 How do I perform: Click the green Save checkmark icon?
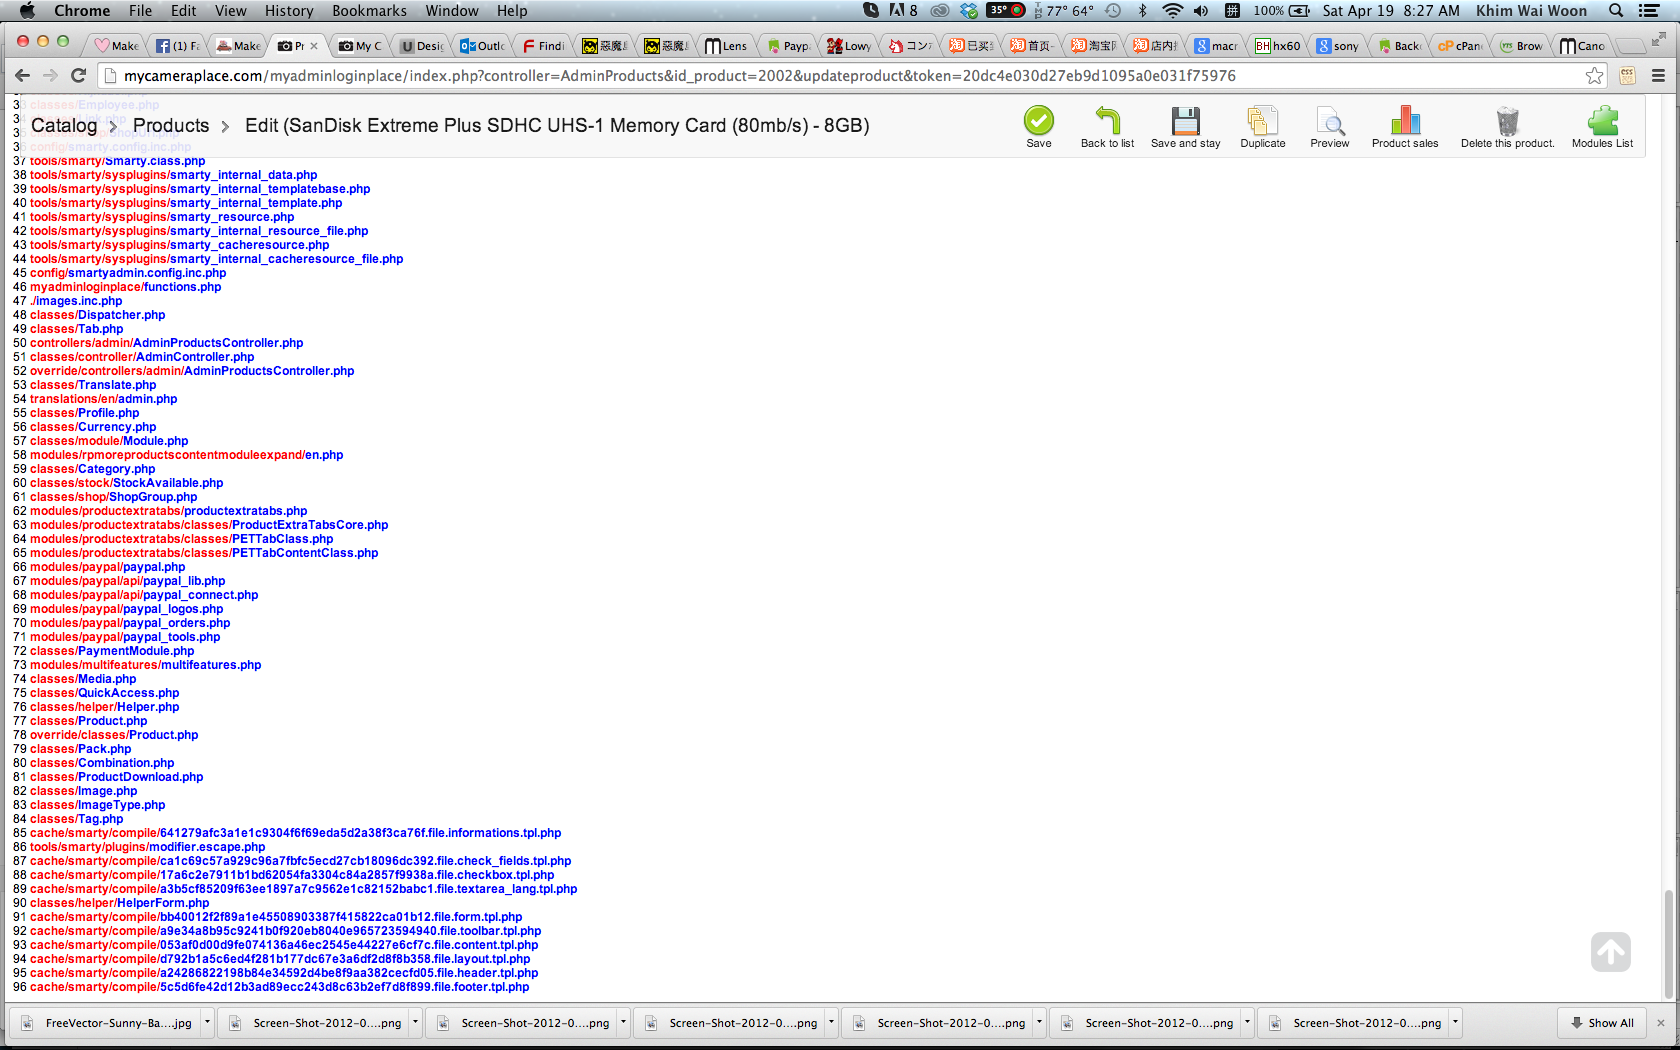point(1038,121)
